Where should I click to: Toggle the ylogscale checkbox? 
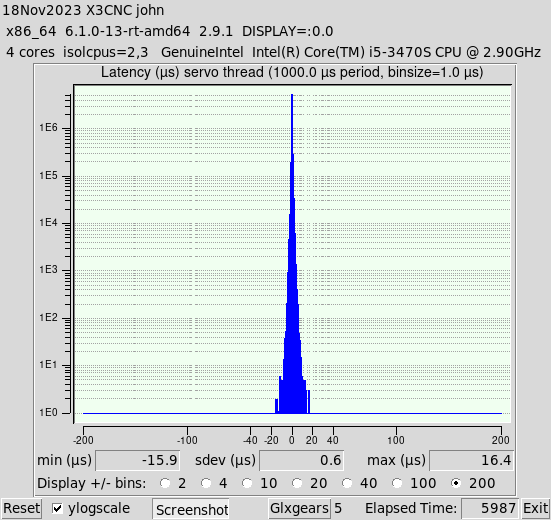(x=57, y=508)
